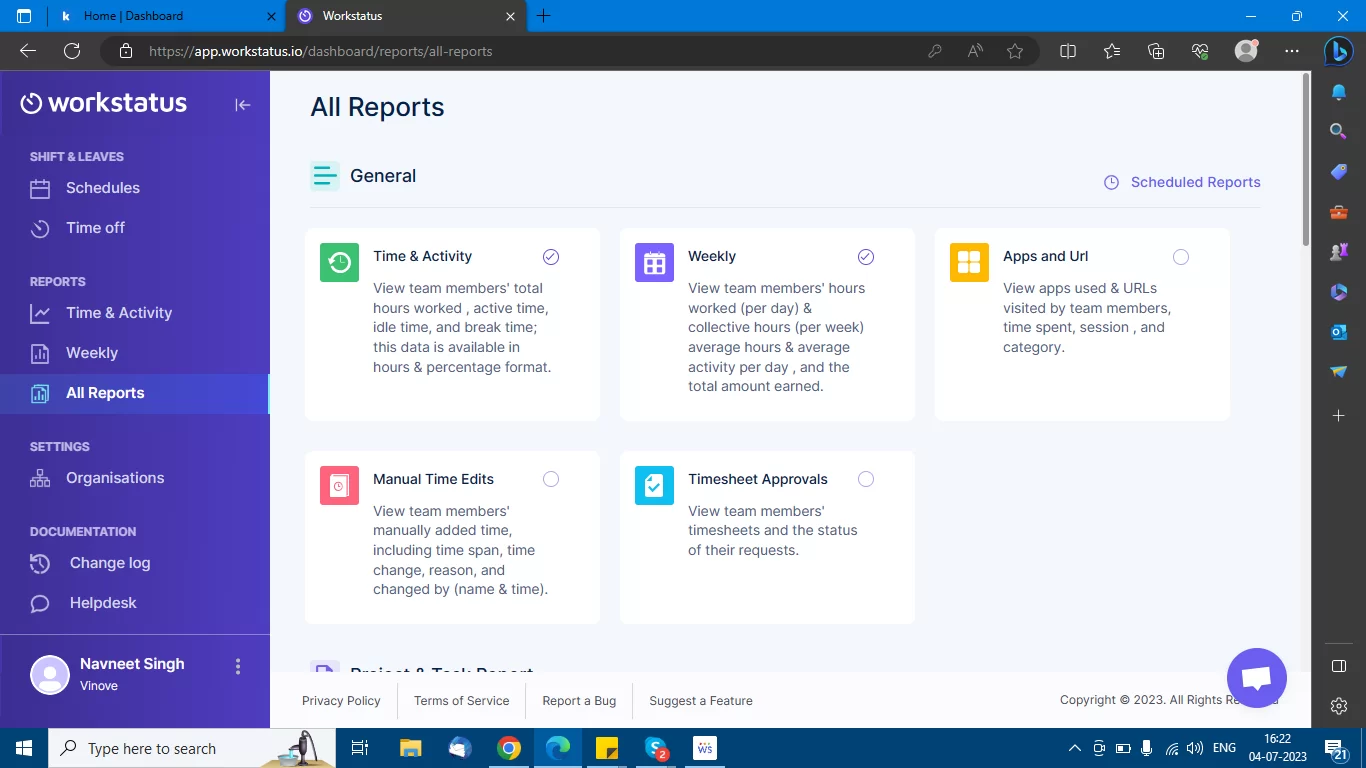Open the Time & Activity report title

pyautogui.click(x=422, y=256)
